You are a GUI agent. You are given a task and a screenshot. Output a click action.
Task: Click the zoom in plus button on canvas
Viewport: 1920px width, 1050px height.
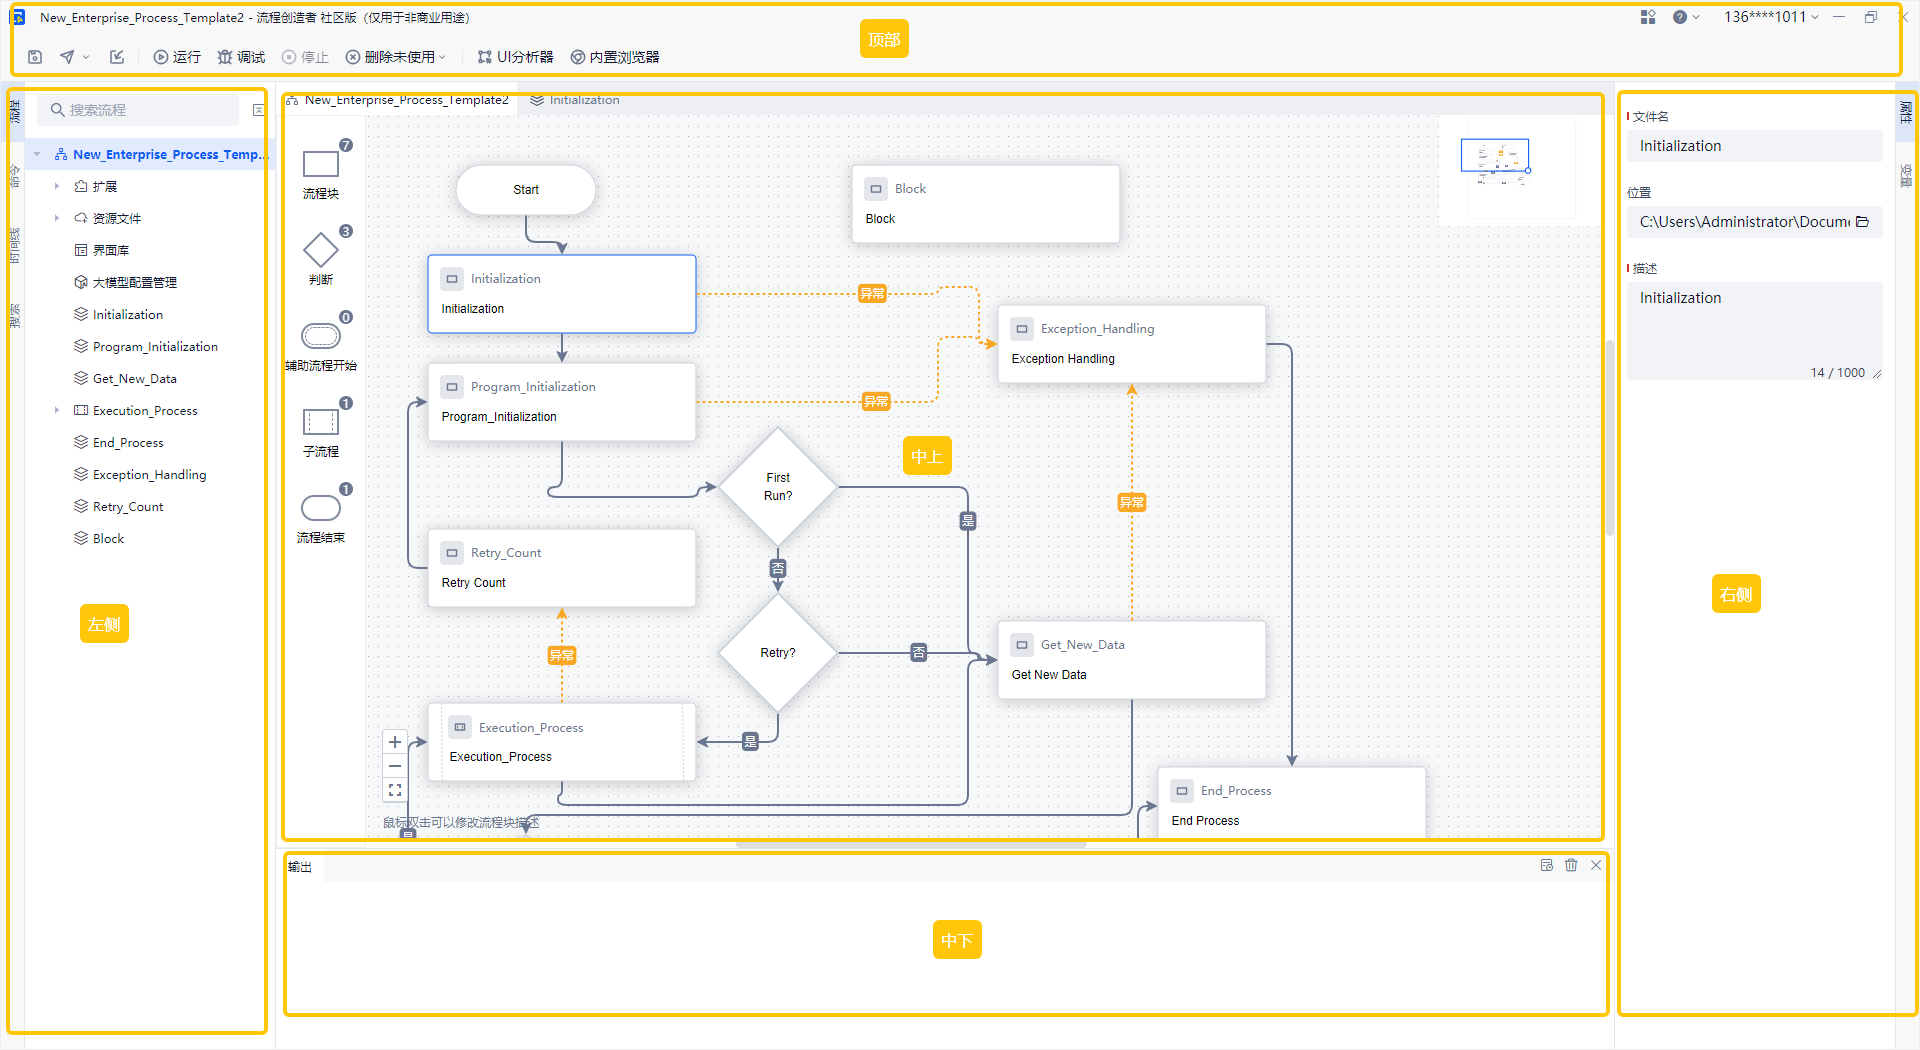point(395,742)
